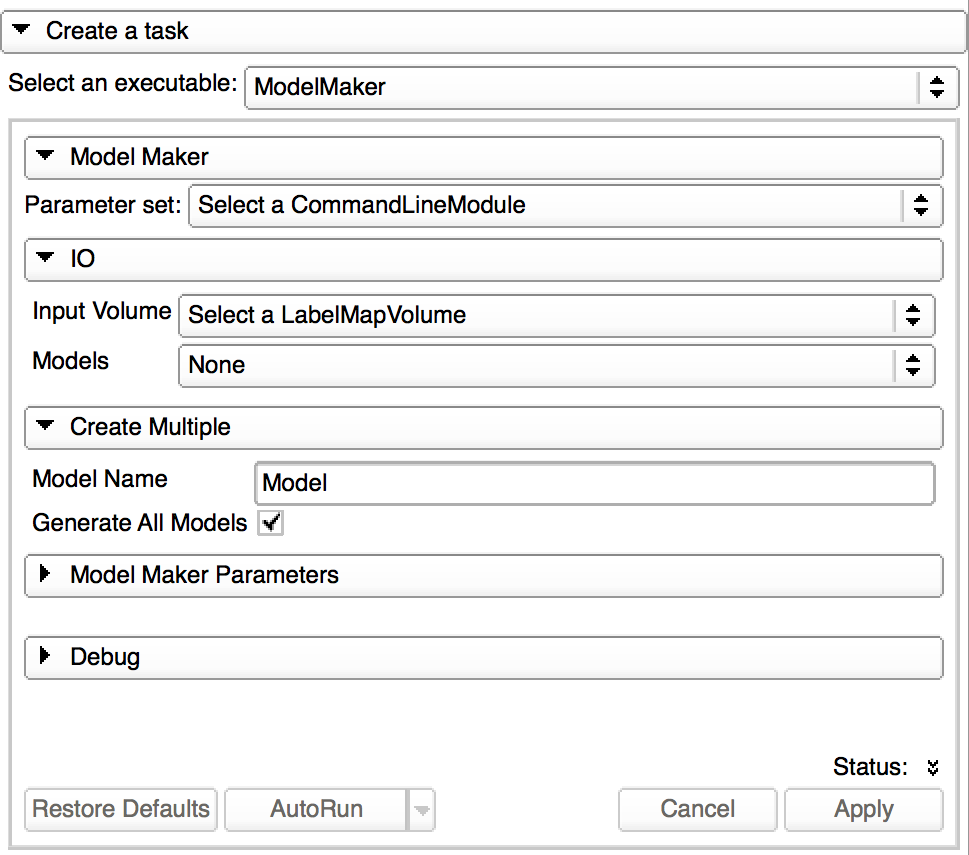This screenshot has width=969, height=855.
Task: Uncheck the Generate All Models checkbox
Action: tap(270, 523)
